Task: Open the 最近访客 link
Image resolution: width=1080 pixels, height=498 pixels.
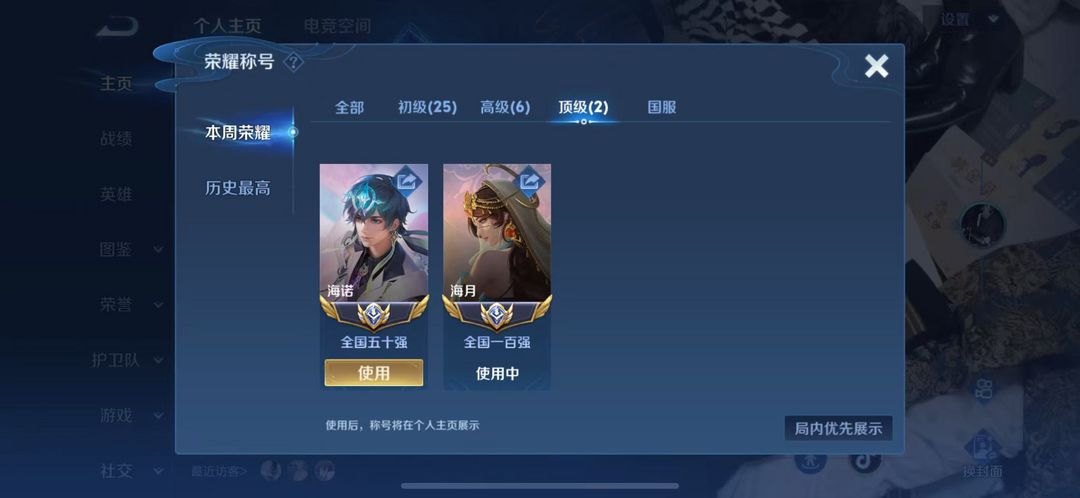Action: [219, 472]
